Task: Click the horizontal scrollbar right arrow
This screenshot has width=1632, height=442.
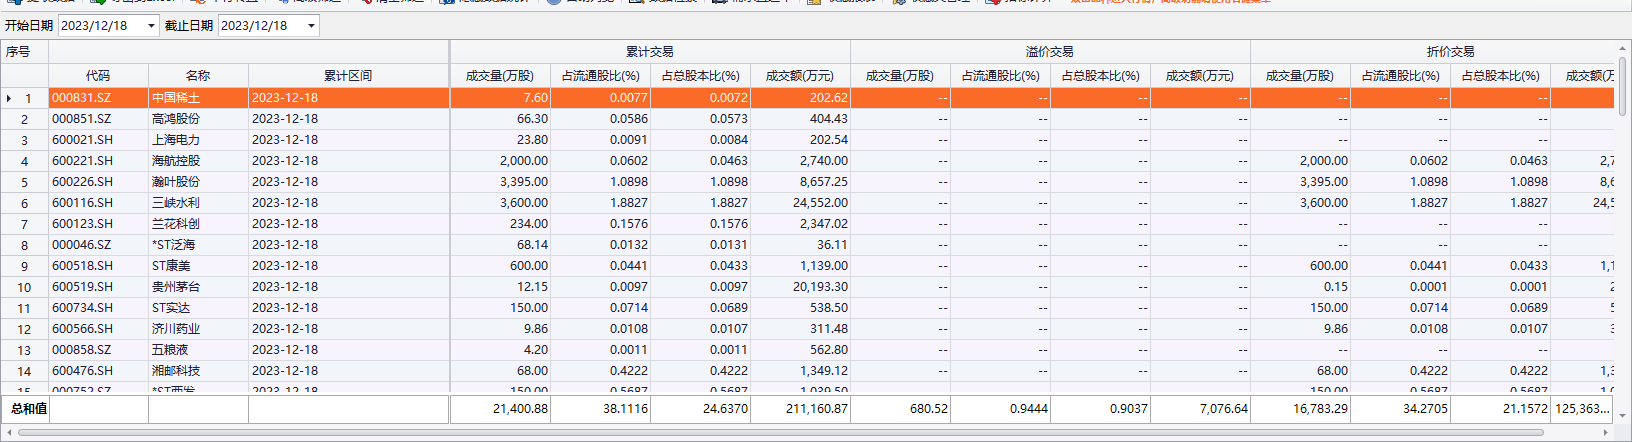Action: 1606,433
